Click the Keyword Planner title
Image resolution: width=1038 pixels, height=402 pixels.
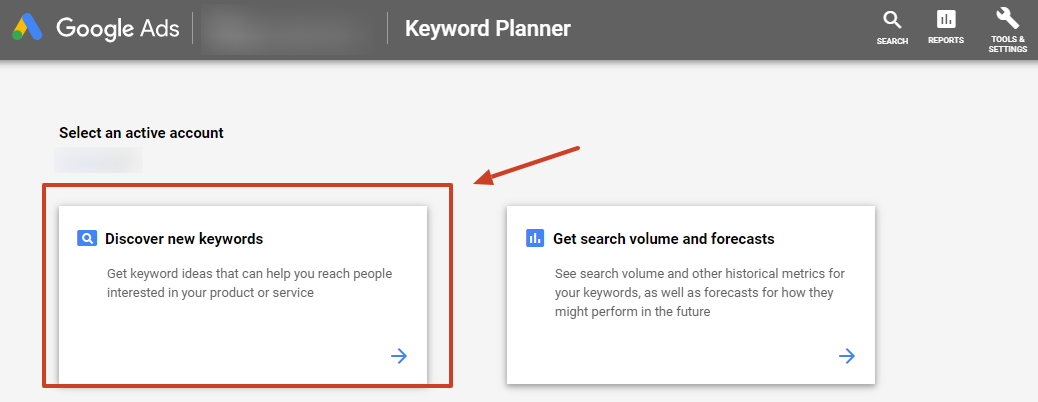[x=488, y=28]
